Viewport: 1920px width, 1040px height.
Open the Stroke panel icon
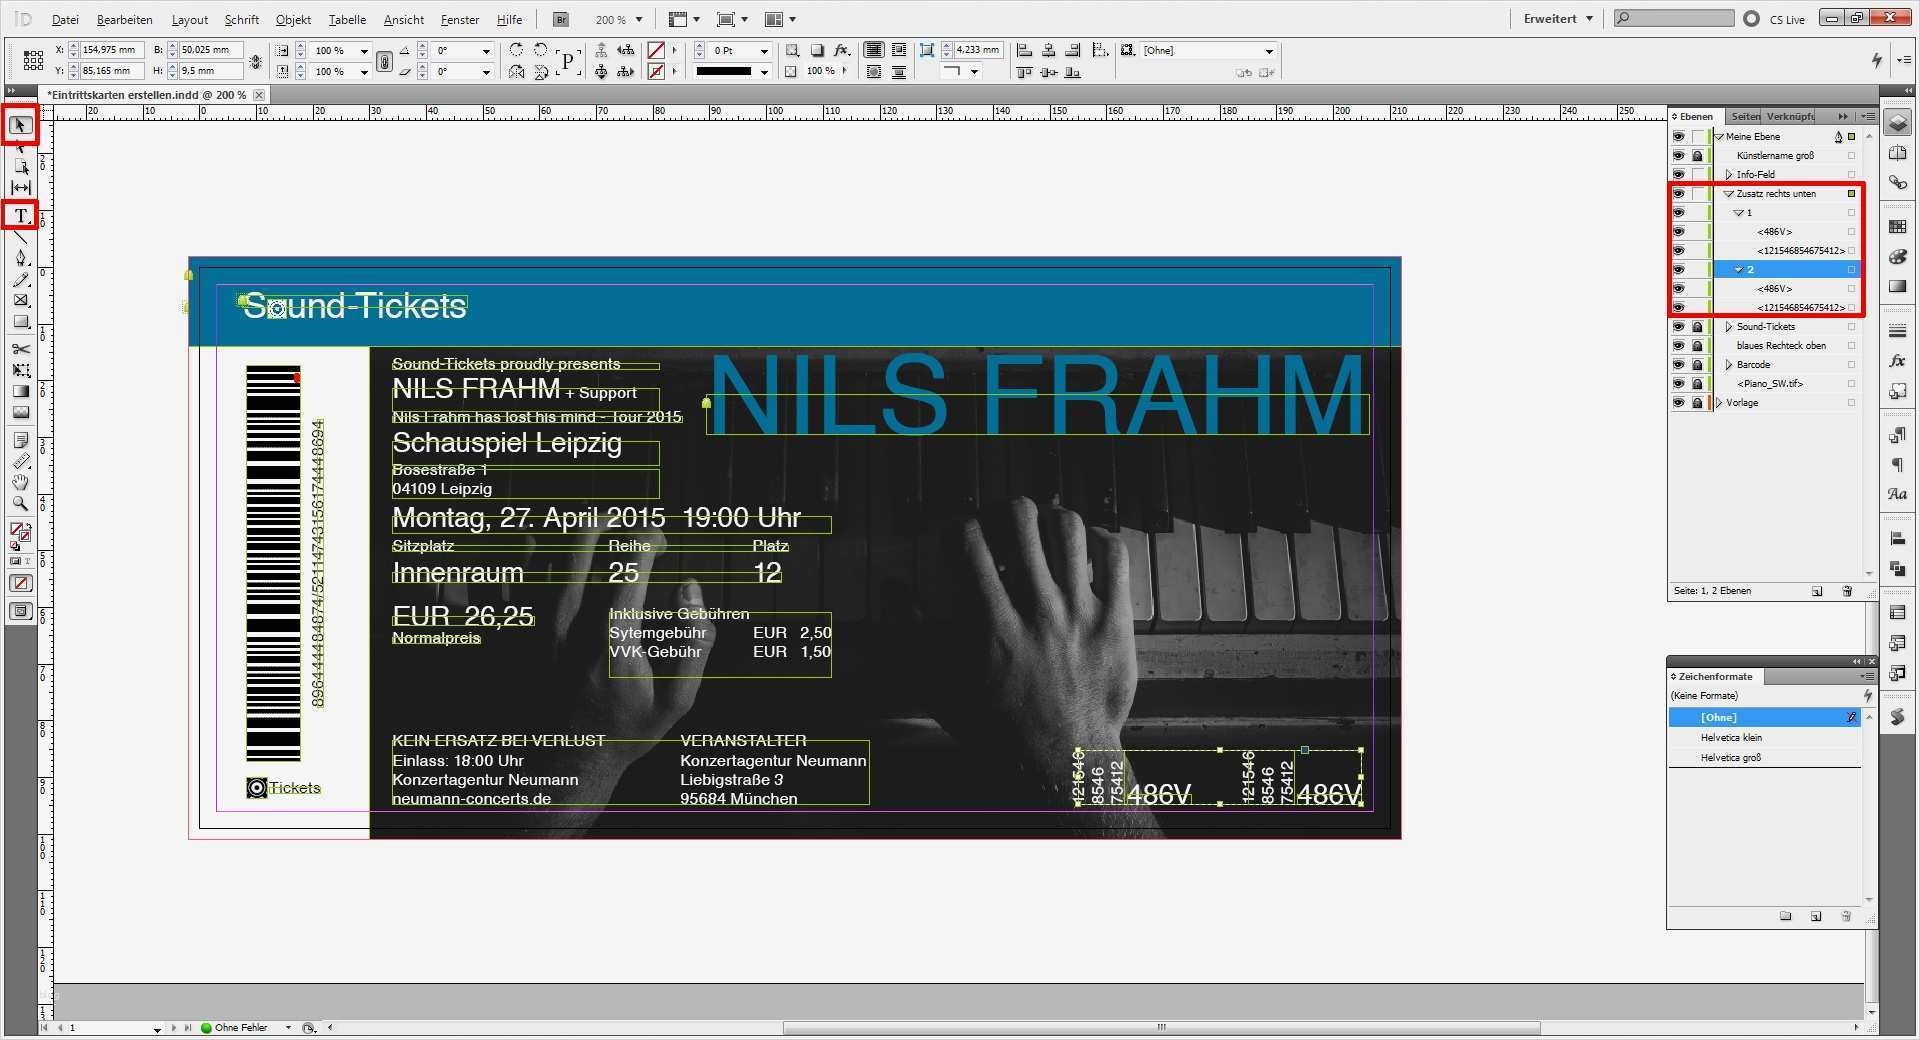[x=1897, y=328]
